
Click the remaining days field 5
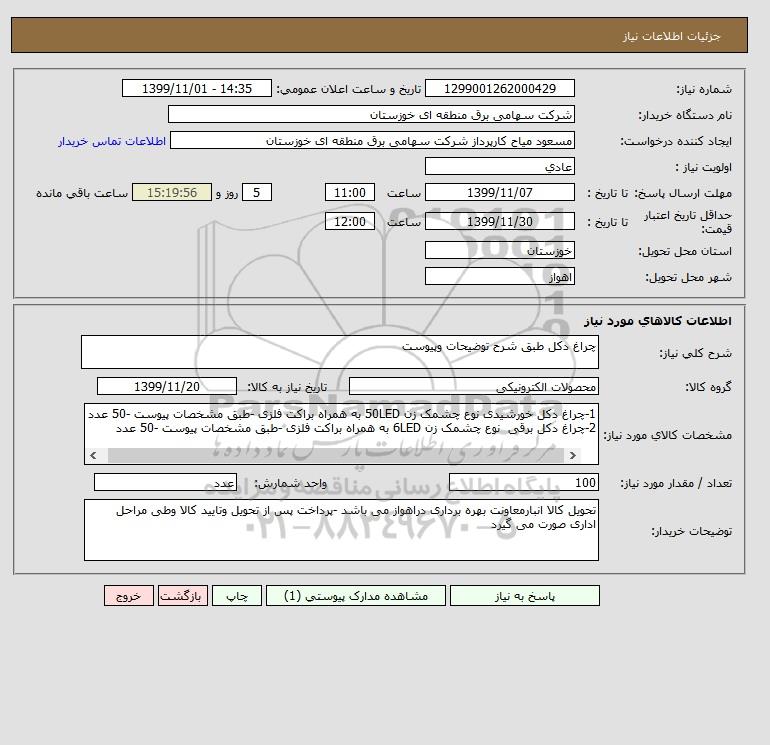(256, 193)
